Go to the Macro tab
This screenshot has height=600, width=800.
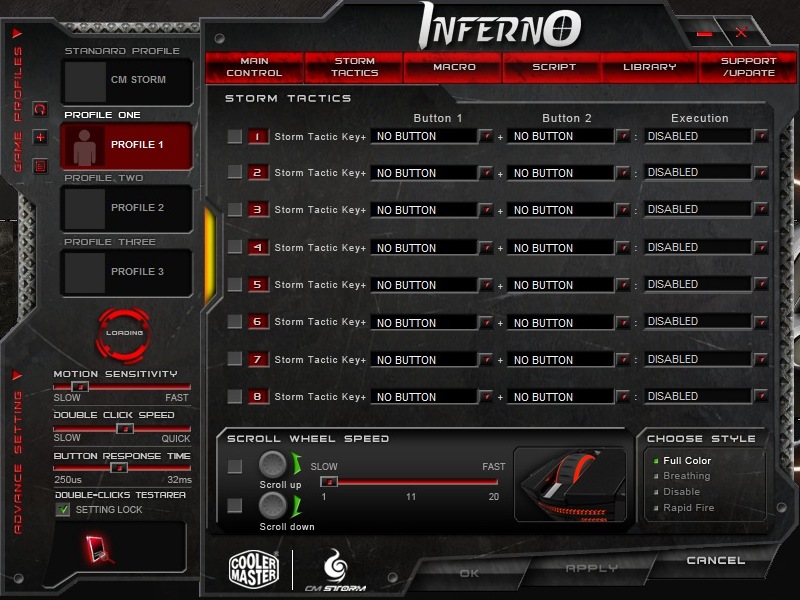click(x=454, y=67)
